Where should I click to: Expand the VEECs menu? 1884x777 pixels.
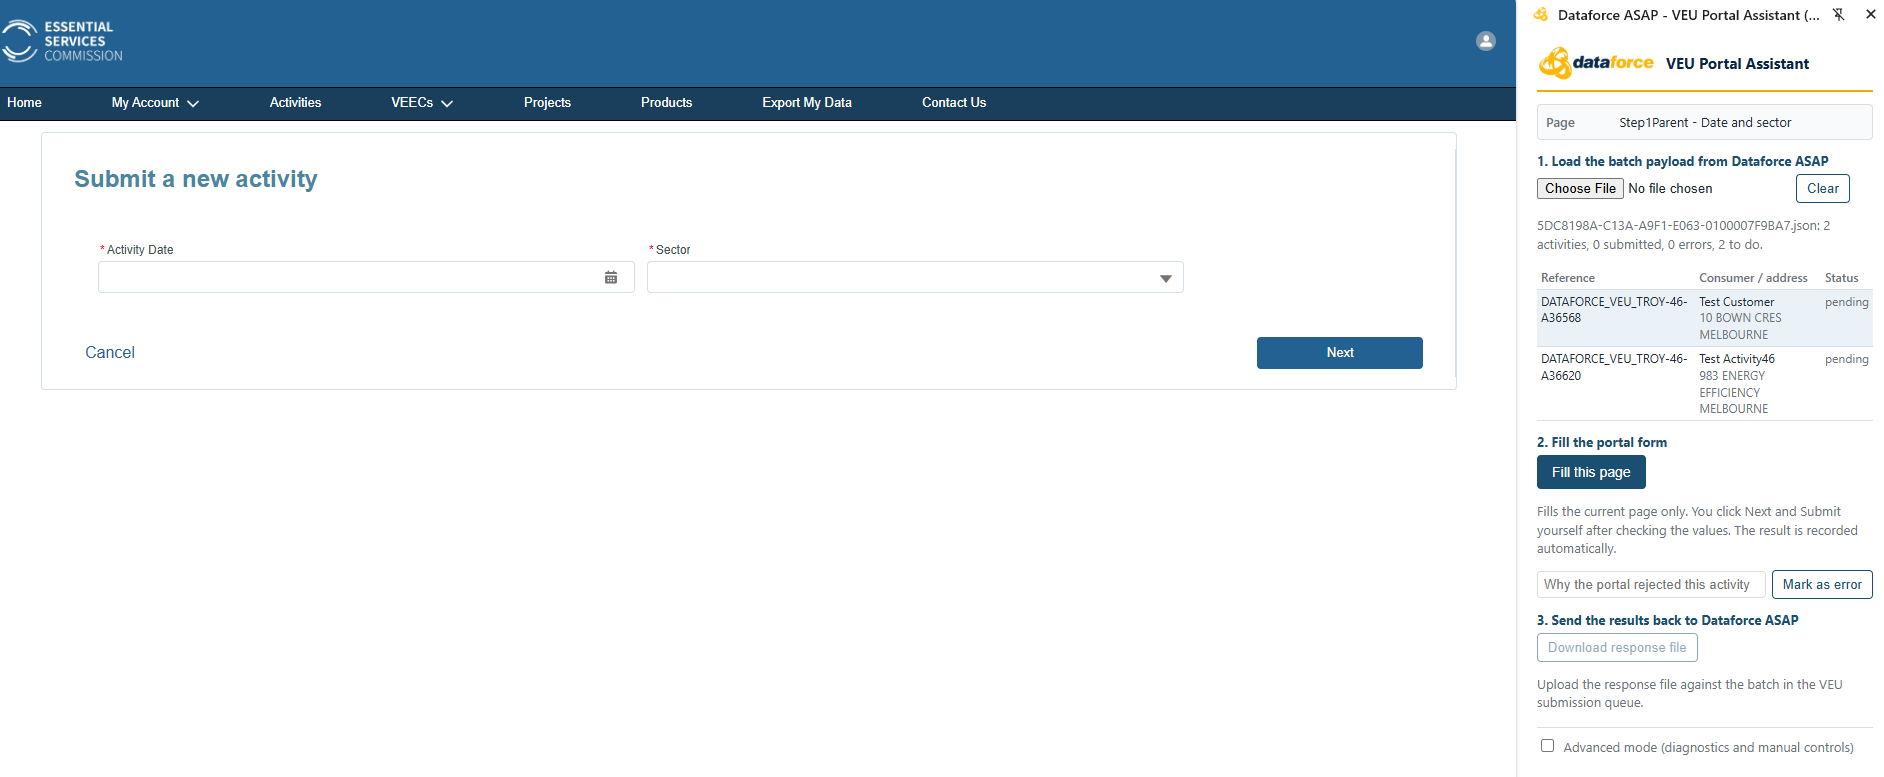pos(422,103)
